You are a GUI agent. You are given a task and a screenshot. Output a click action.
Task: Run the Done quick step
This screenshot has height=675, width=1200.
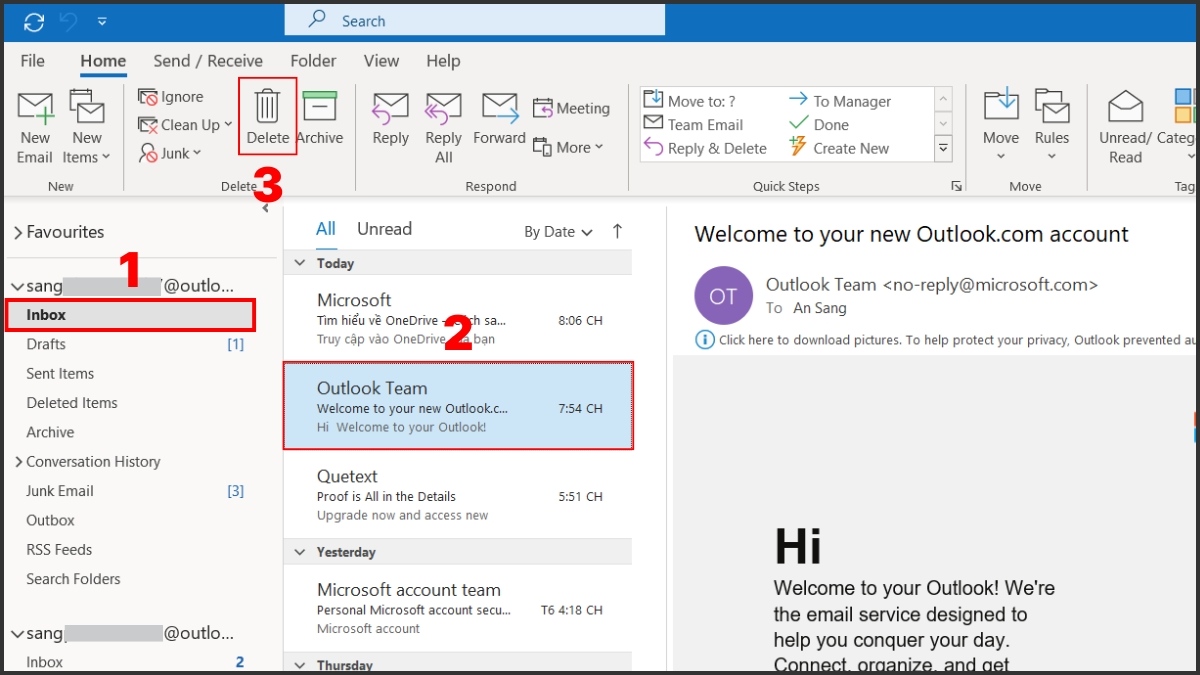tap(819, 124)
